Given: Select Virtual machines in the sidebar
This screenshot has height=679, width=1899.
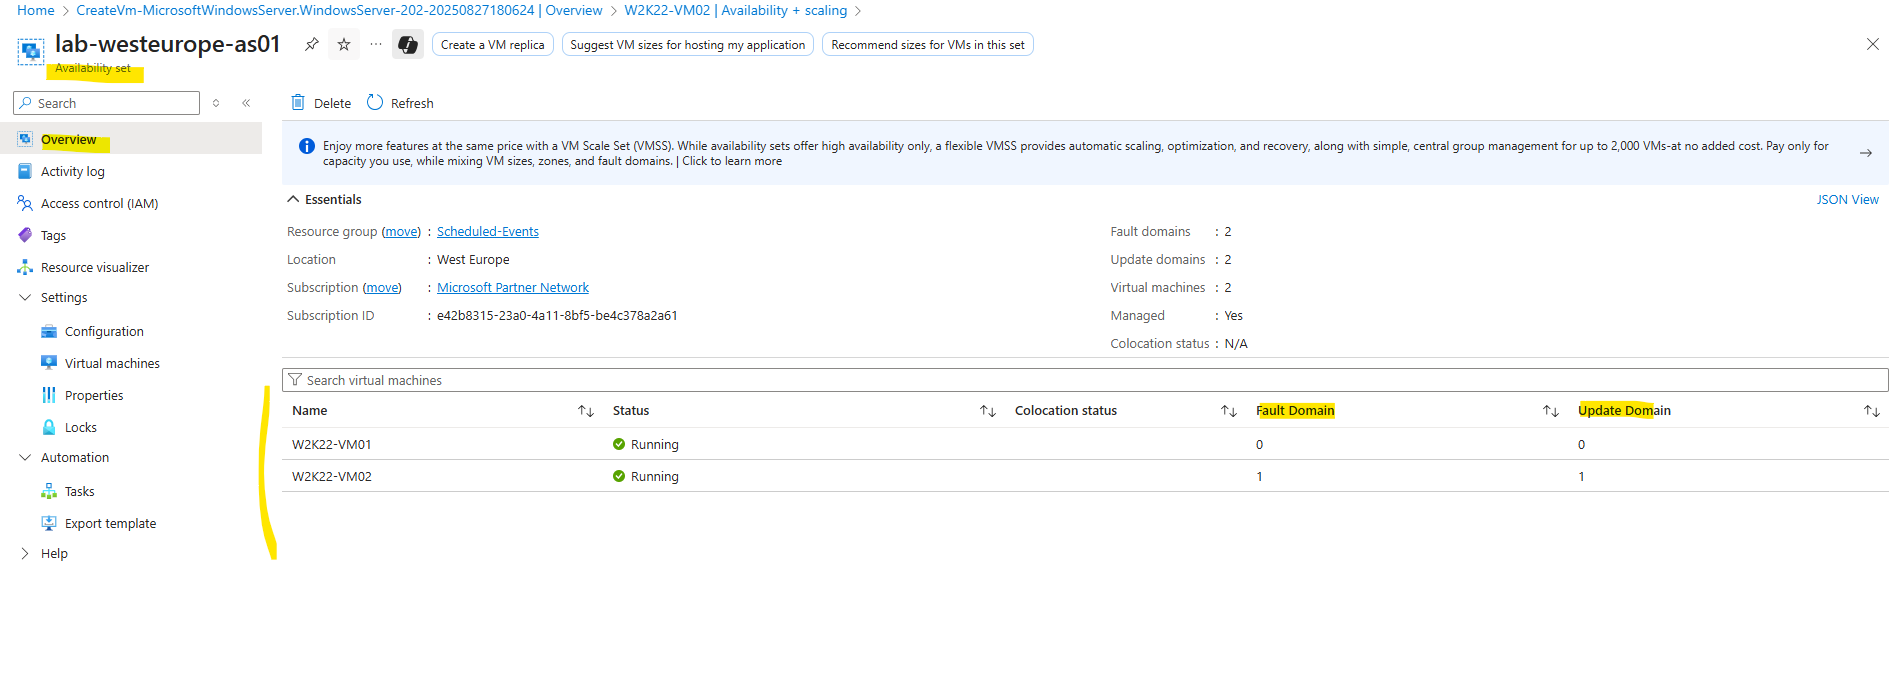Looking at the screenshot, I should click(112, 363).
